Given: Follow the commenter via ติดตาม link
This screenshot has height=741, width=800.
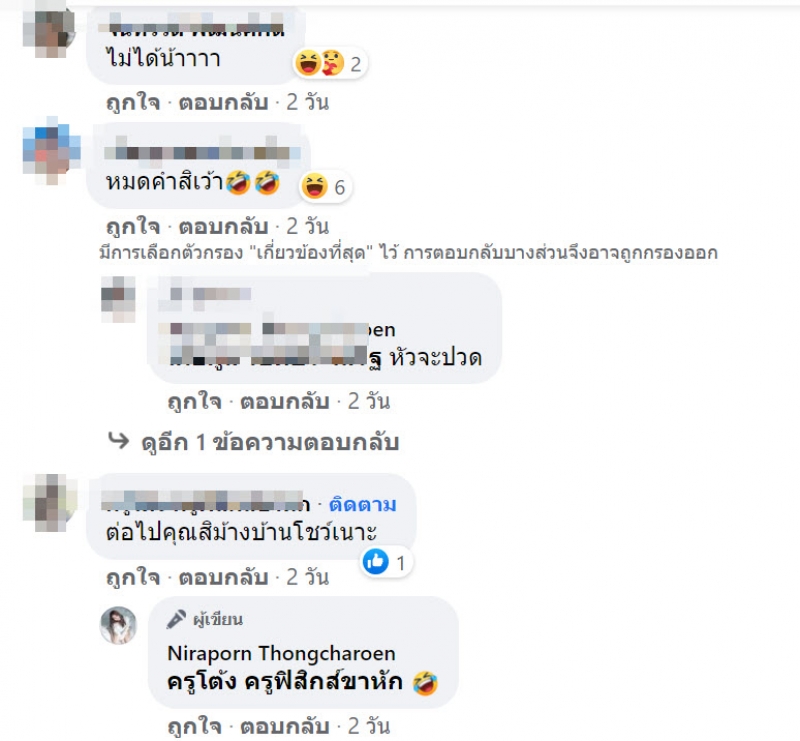Looking at the screenshot, I should [x=362, y=504].
